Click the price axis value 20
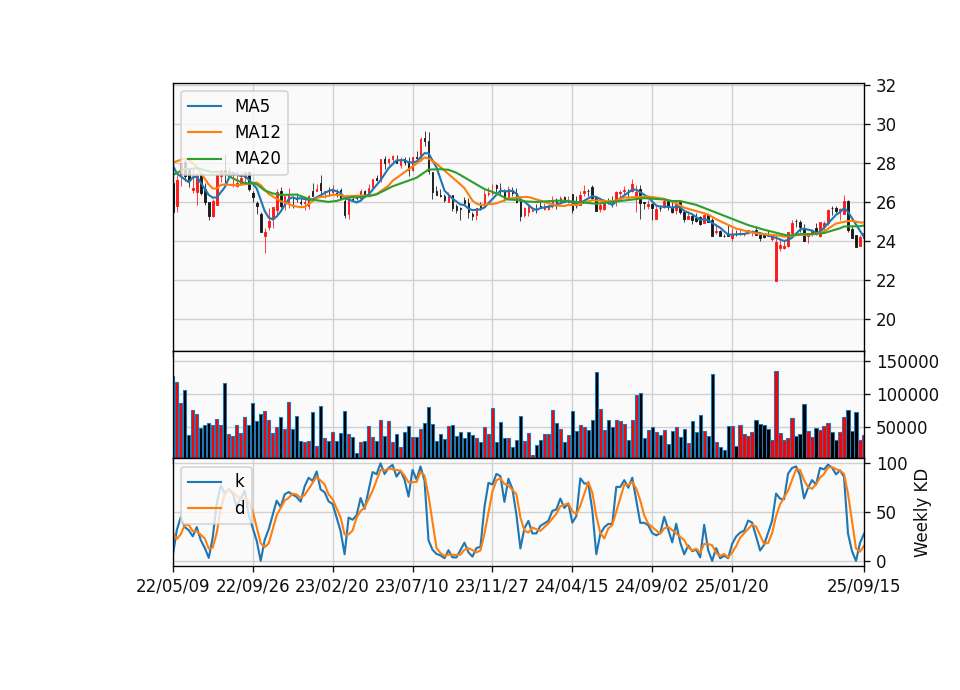 click(x=885, y=320)
